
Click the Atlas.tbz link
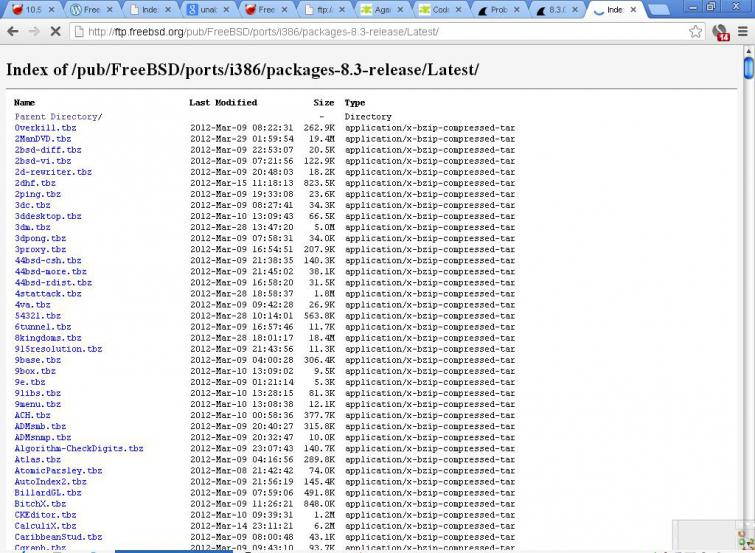coord(38,460)
